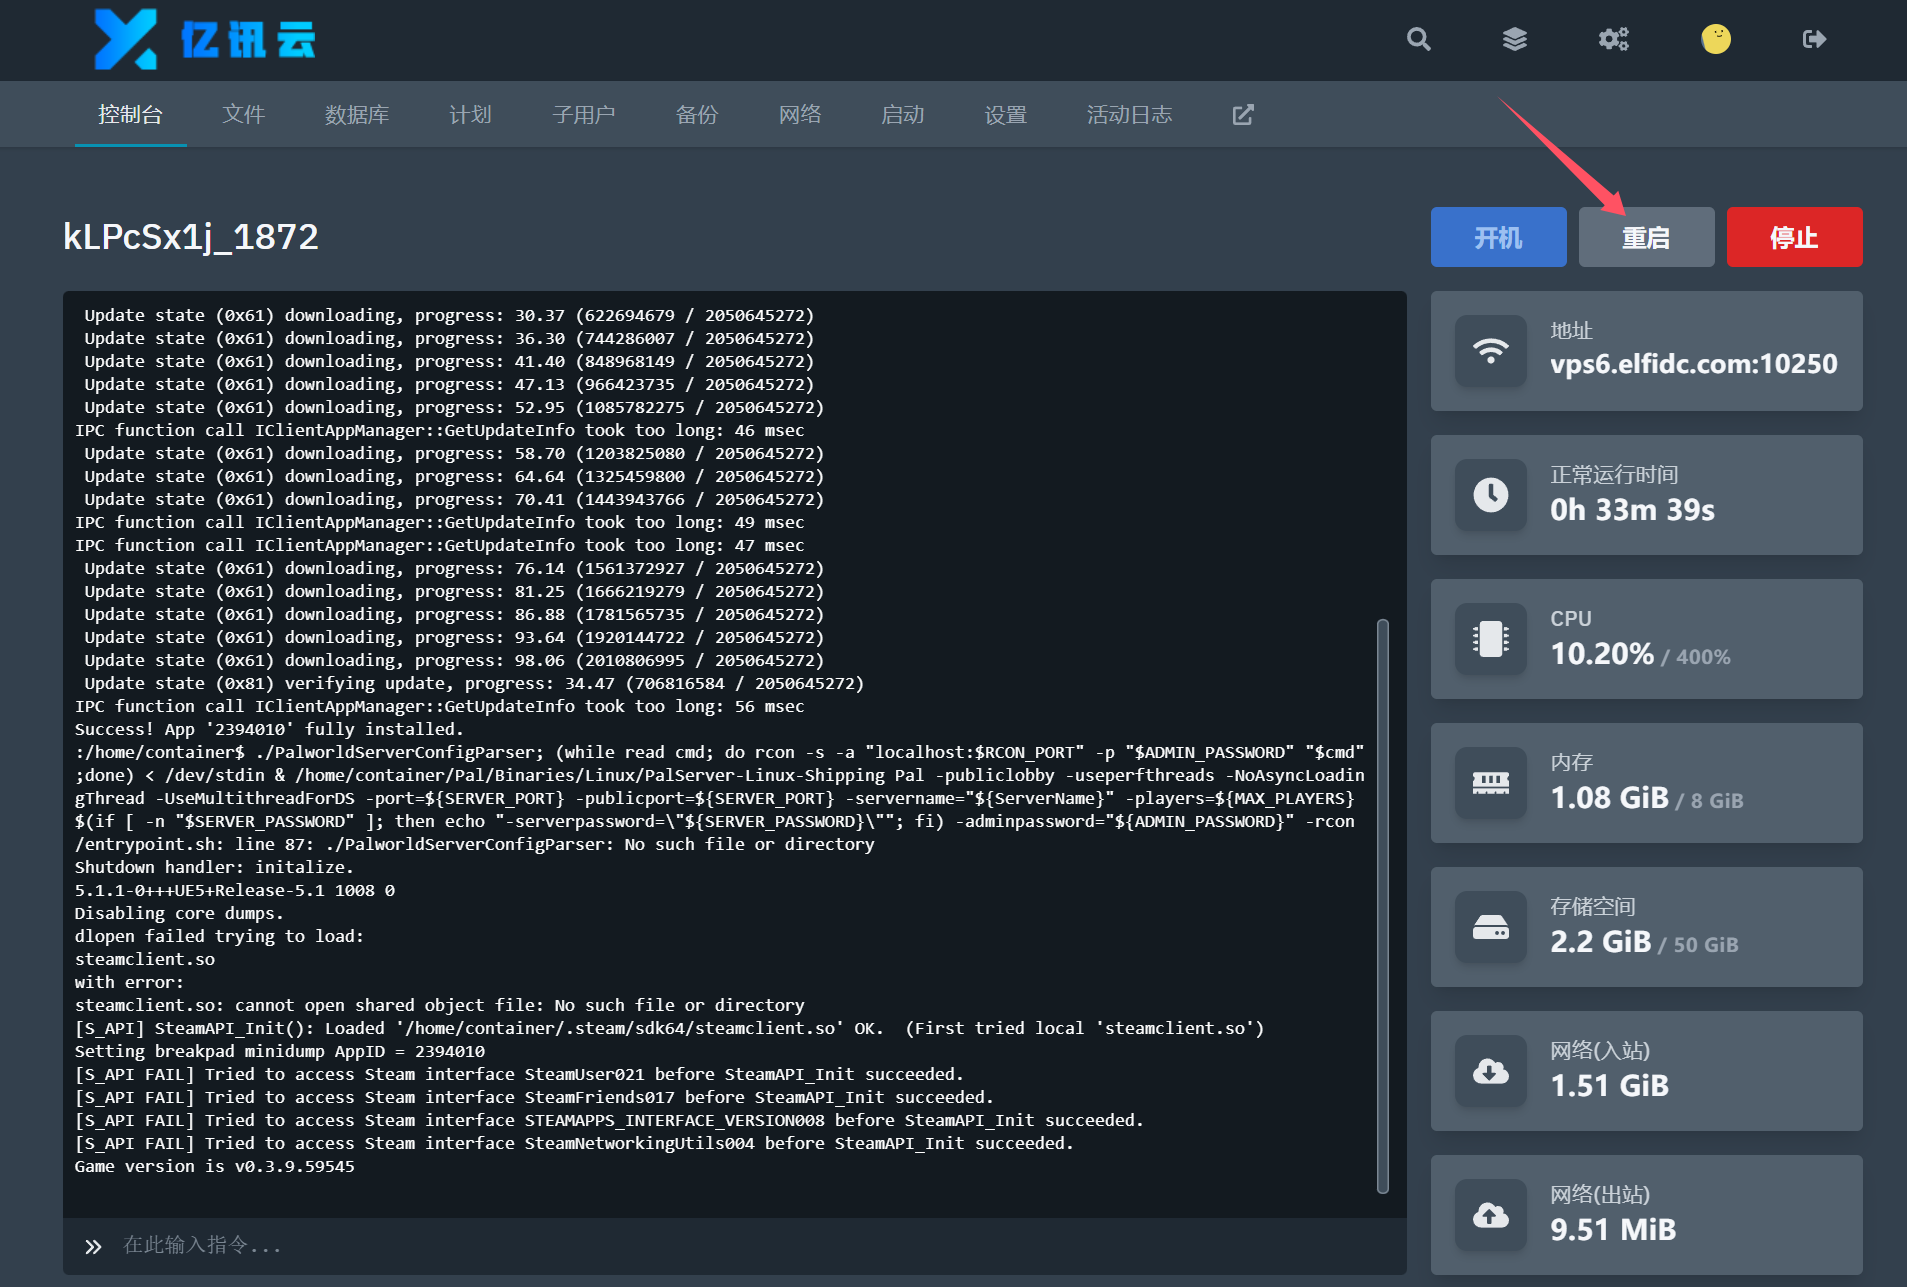Click the memory RAM icon
The width and height of the screenshot is (1907, 1287).
click(1490, 783)
